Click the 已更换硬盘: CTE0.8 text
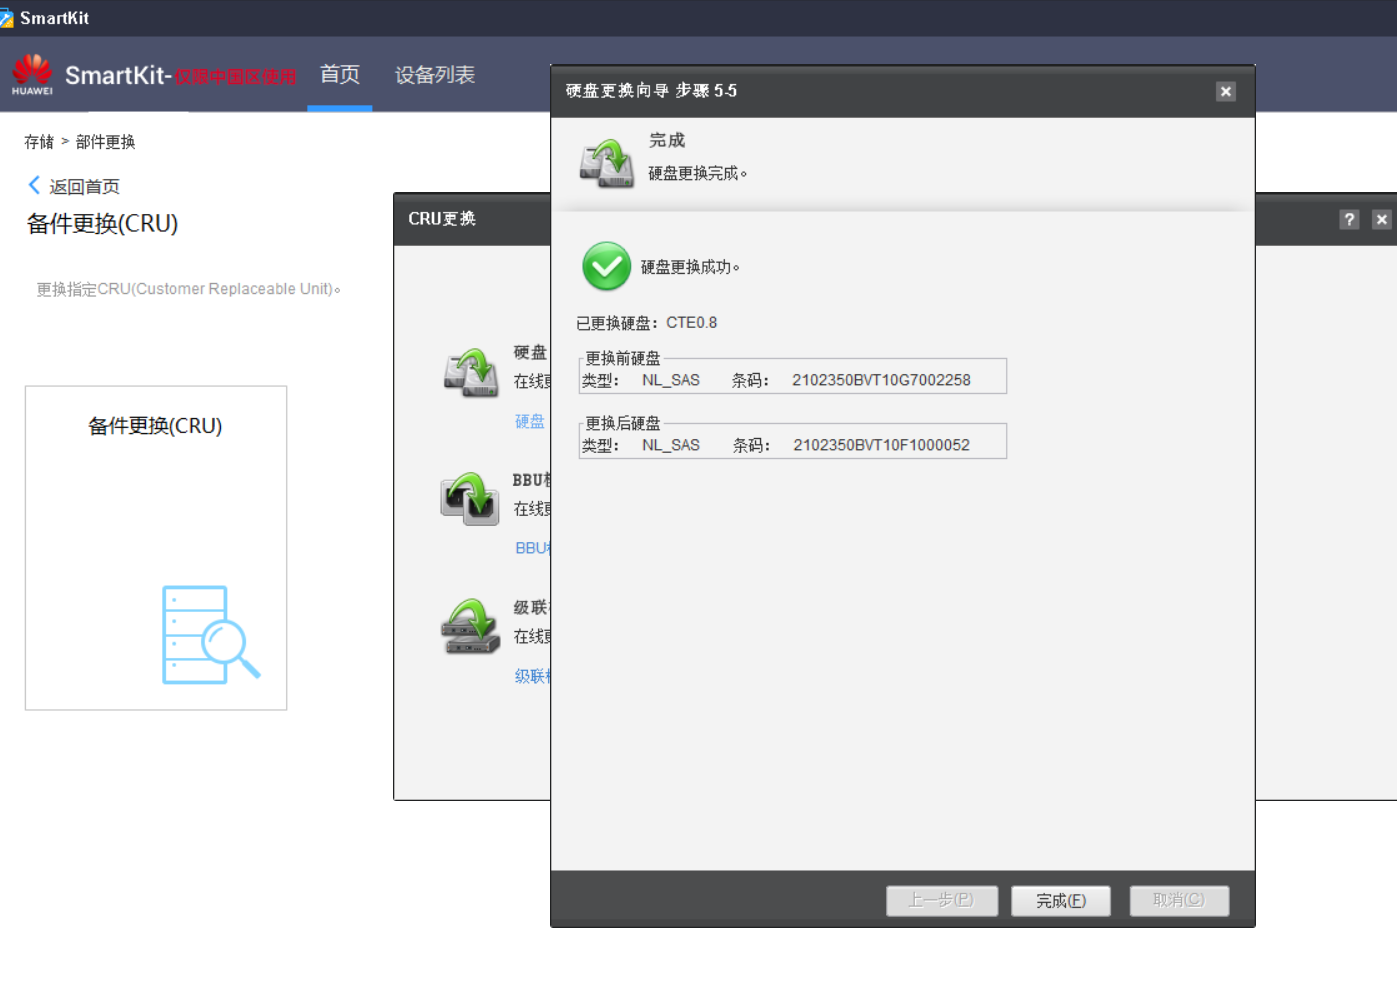Screen dimensions: 1397x981 647,323
